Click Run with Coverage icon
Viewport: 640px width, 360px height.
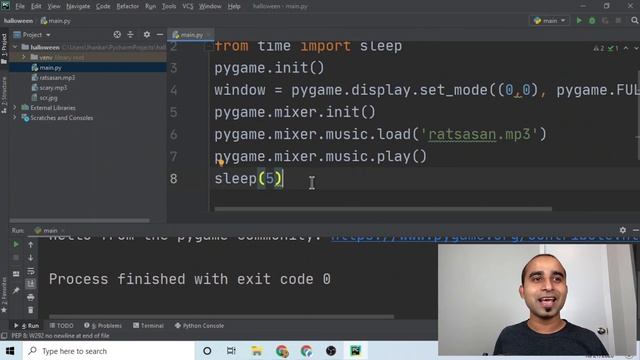coord(605,20)
